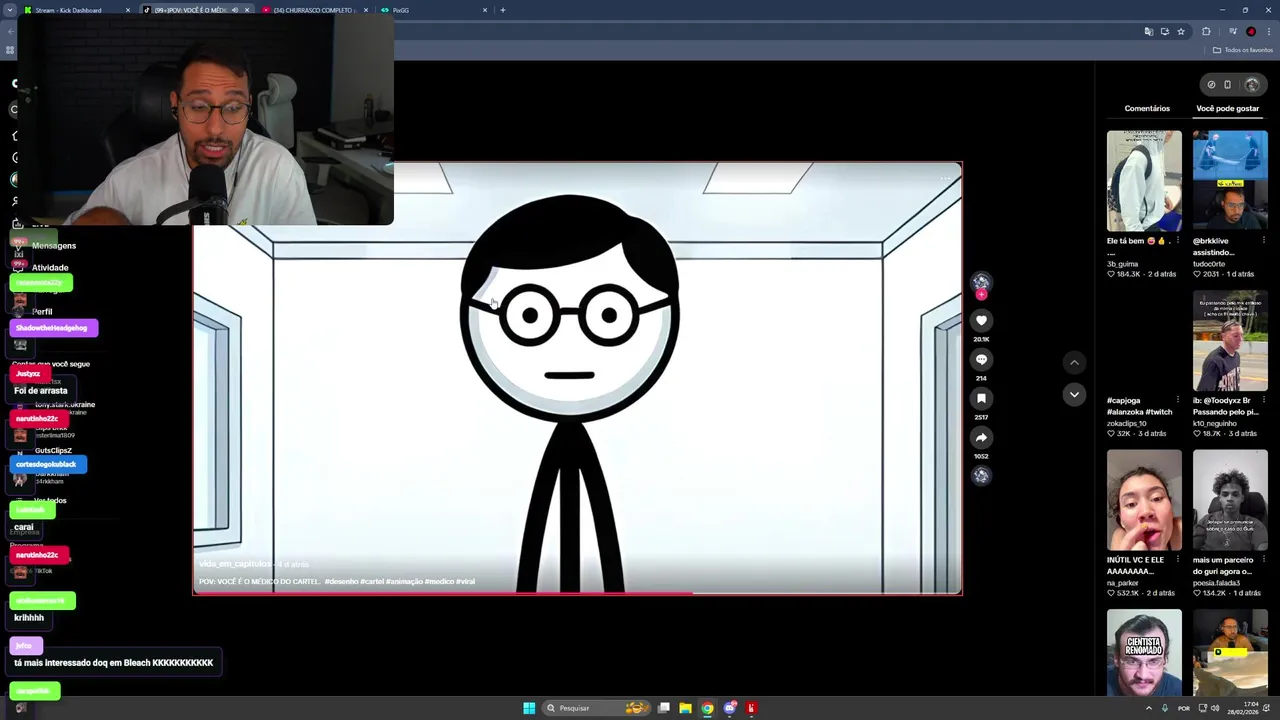Image resolution: width=1280 pixels, height=720 pixels.
Task: Like the video with the heart icon
Action: point(981,320)
